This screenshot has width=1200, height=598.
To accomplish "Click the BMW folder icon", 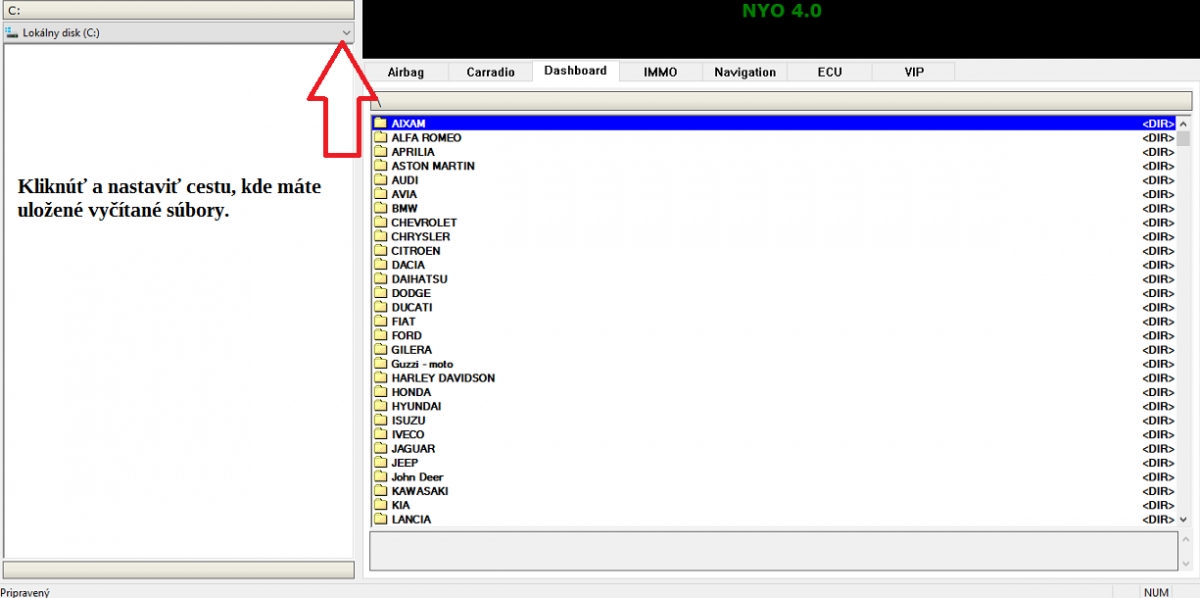I will [380, 208].
